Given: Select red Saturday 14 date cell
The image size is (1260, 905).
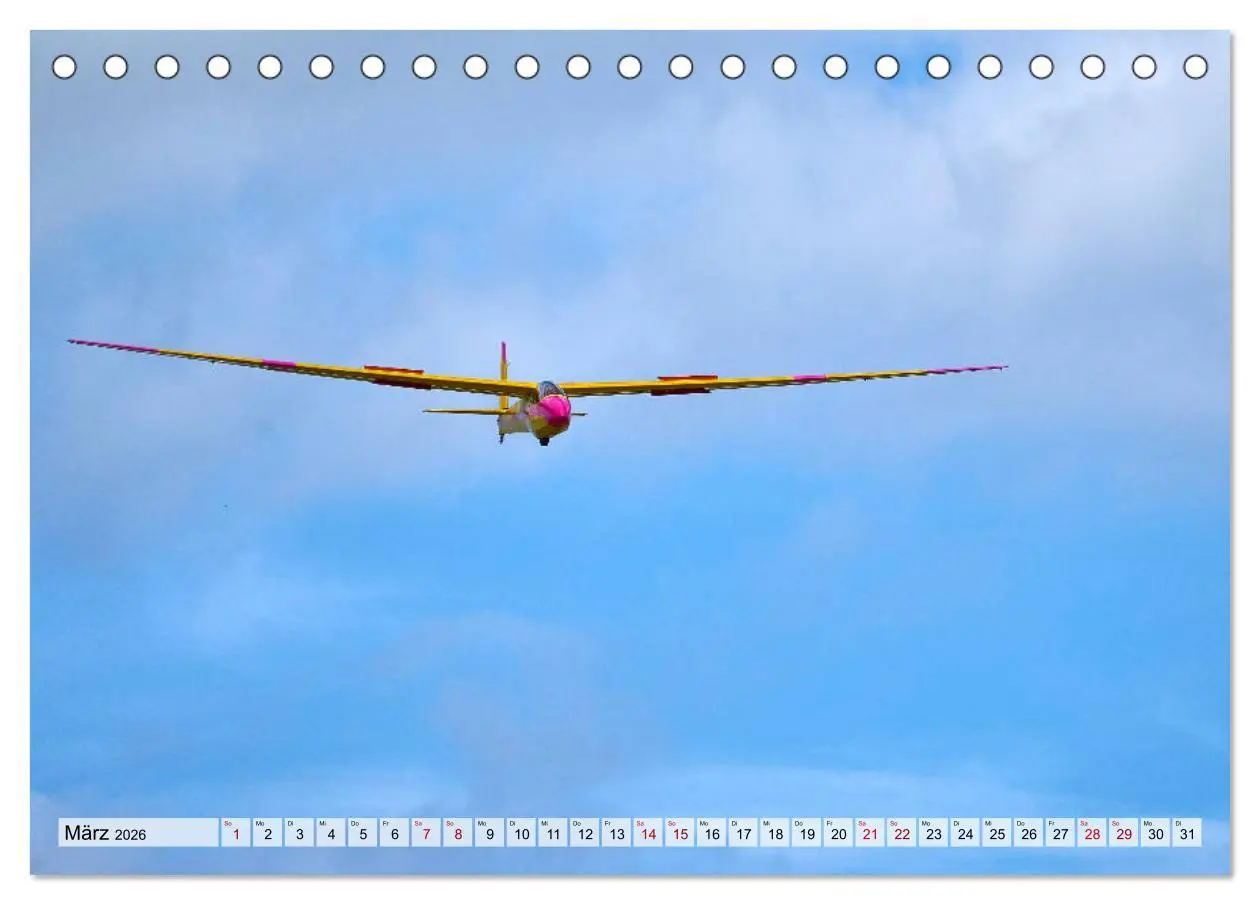Looking at the screenshot, I should pos(648,833).
